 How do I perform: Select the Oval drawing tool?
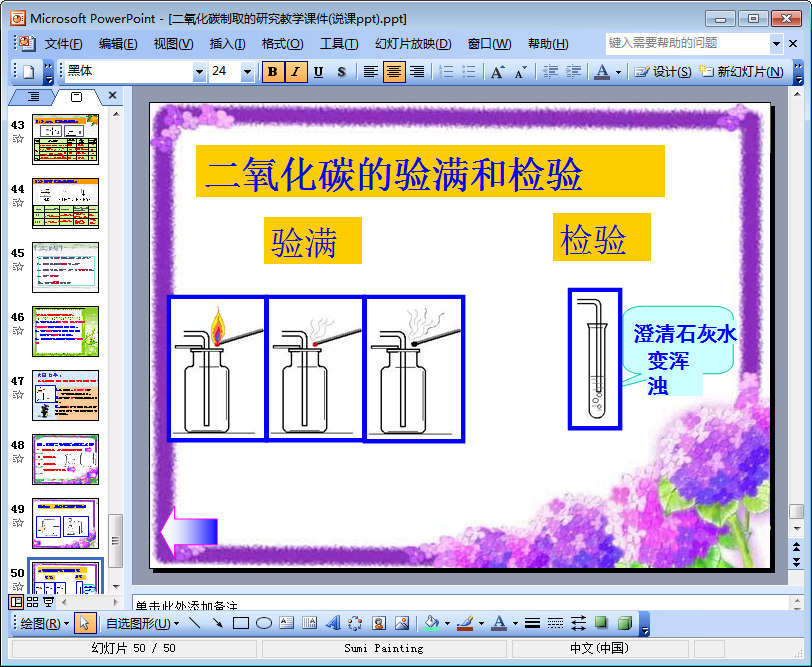(263, 623)
